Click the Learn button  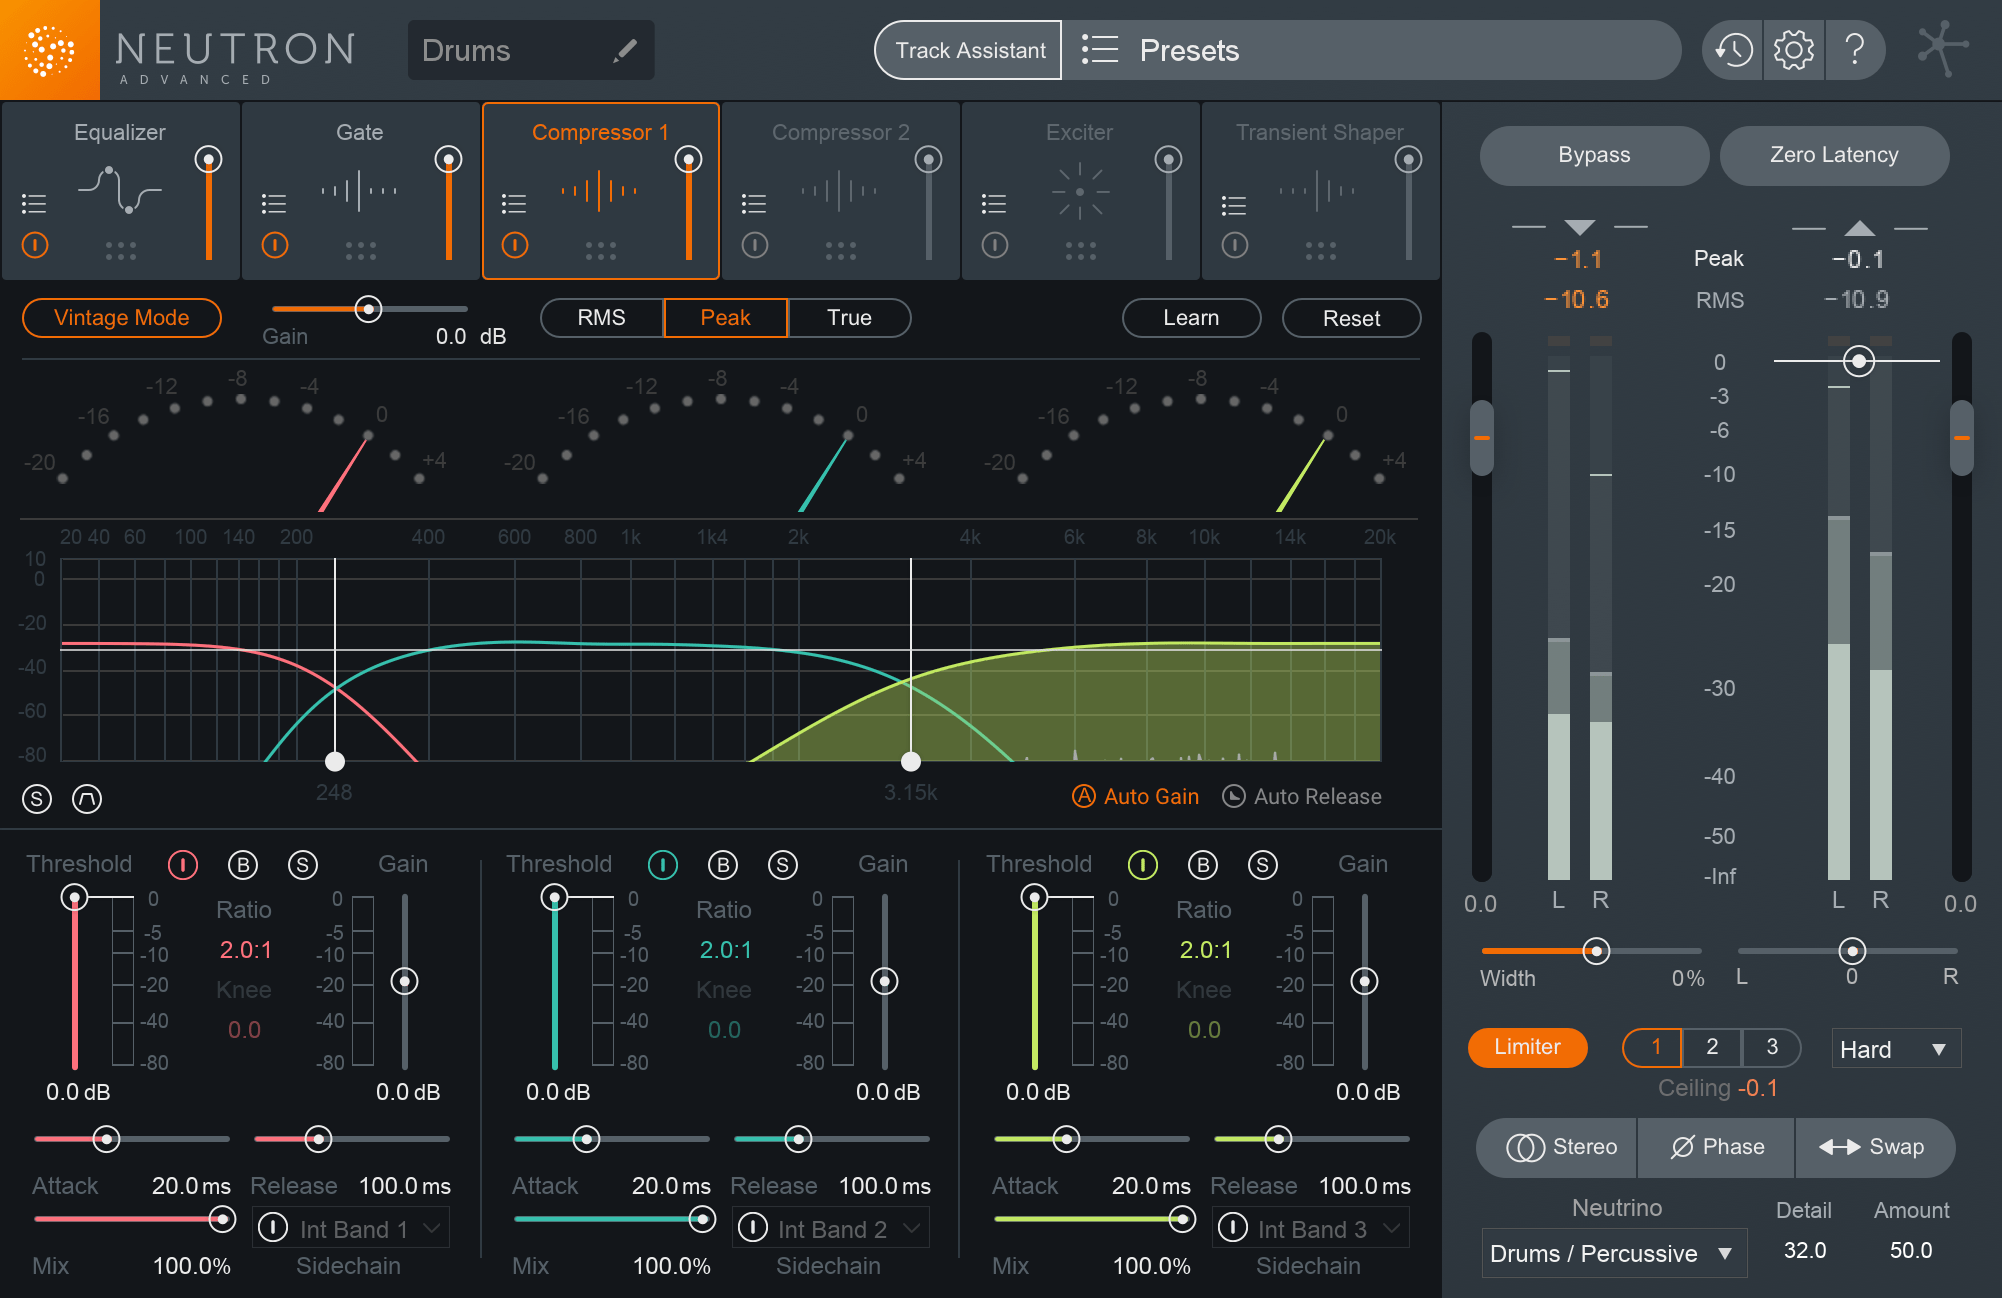coord(1191,317)
